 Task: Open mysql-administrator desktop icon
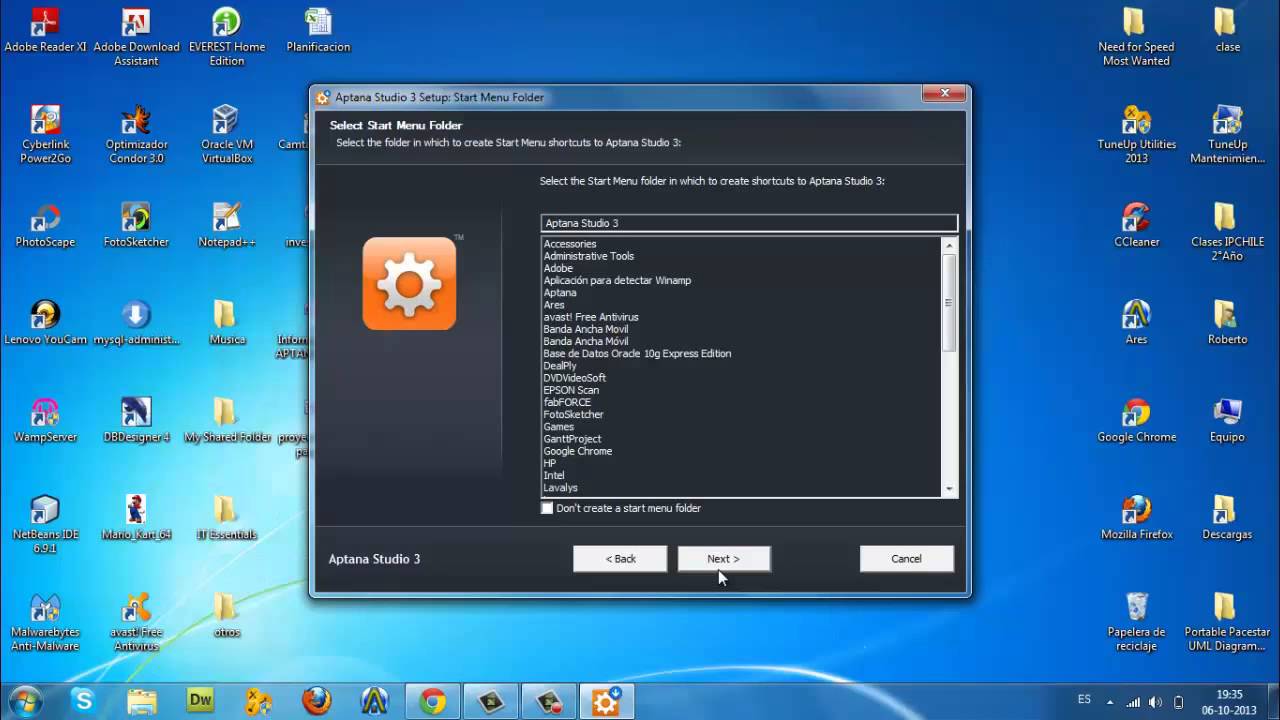click(136, 323)
